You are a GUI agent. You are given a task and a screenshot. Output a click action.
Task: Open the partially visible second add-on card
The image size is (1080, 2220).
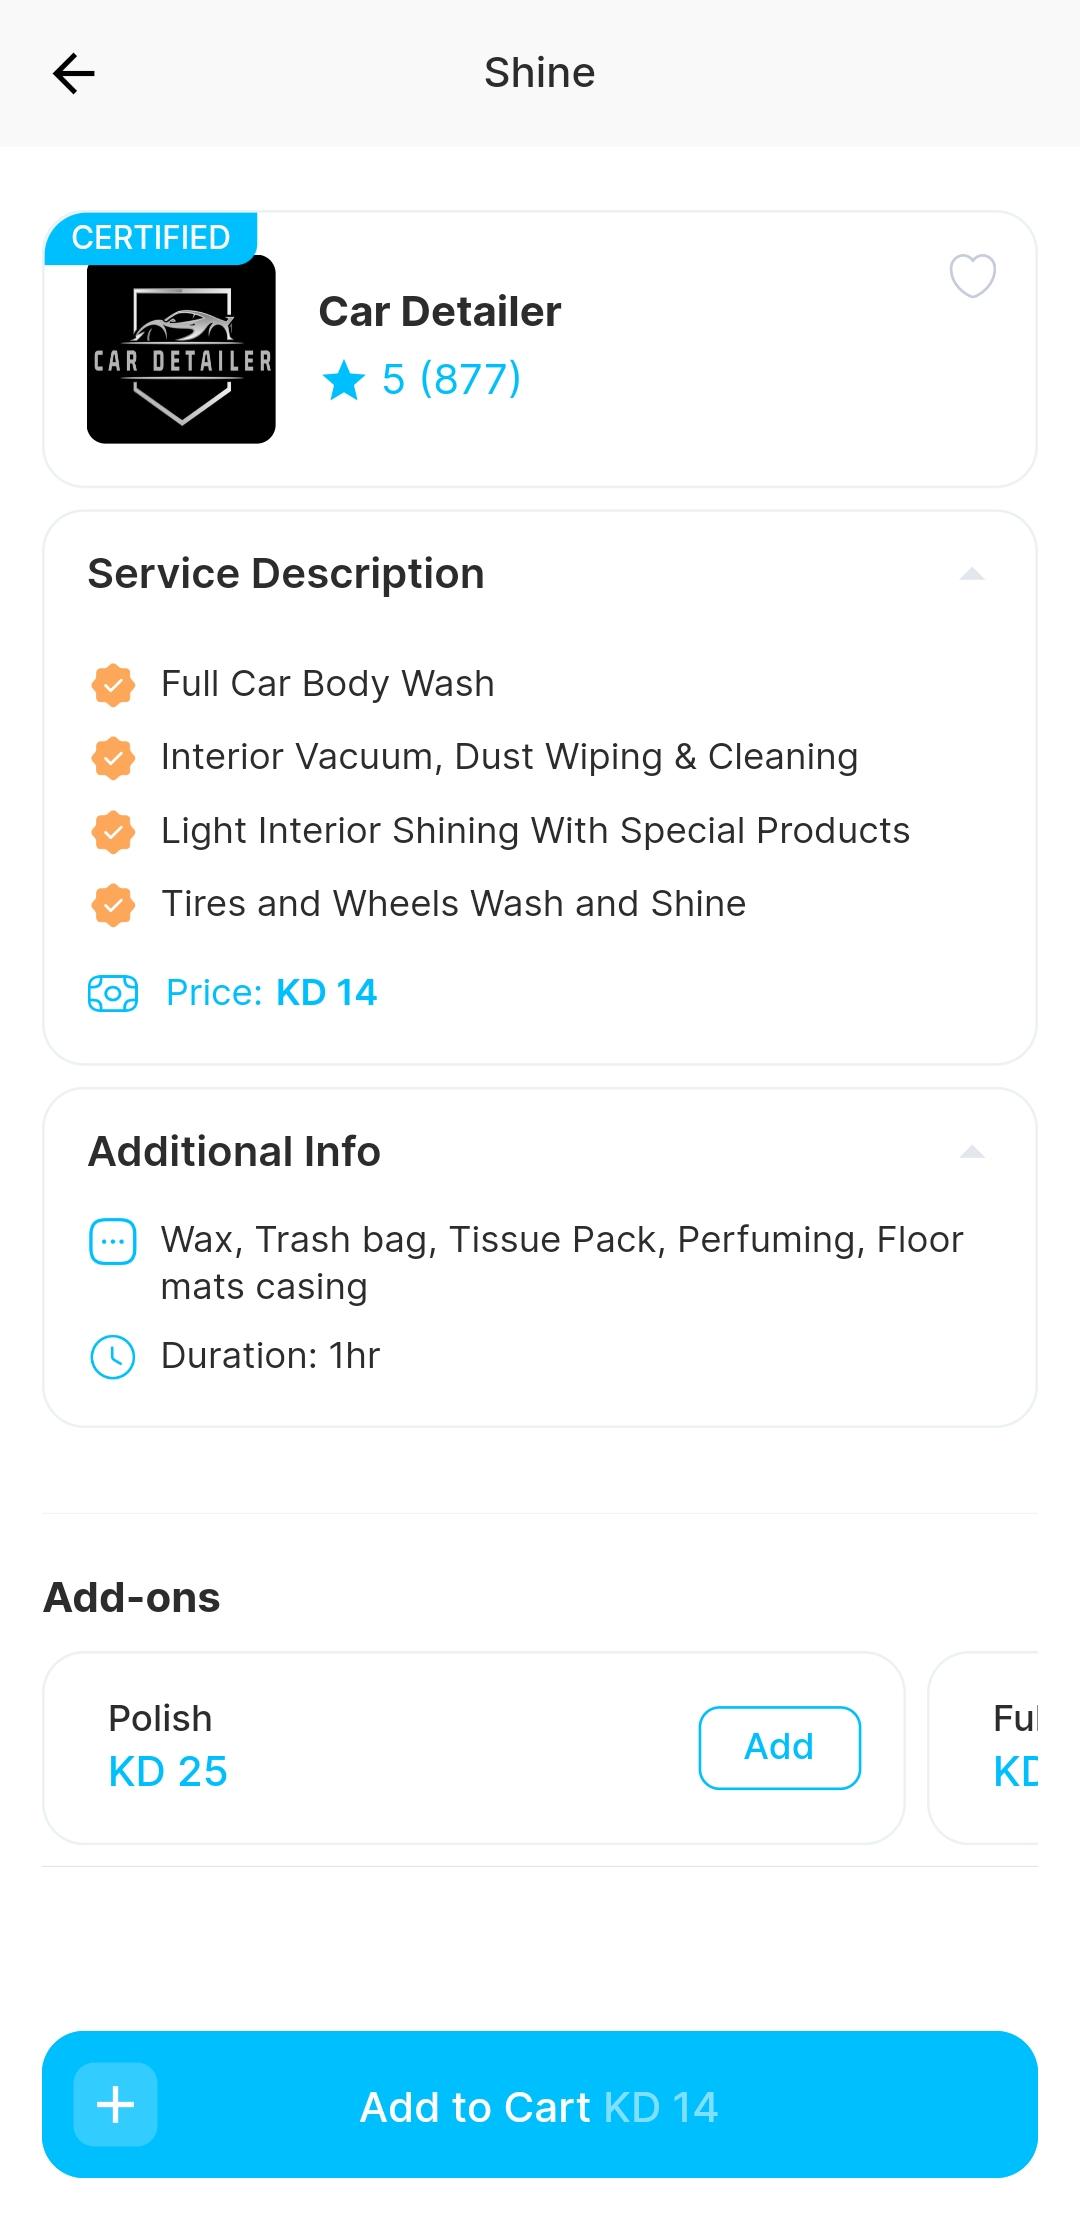tap(984, 1747)
